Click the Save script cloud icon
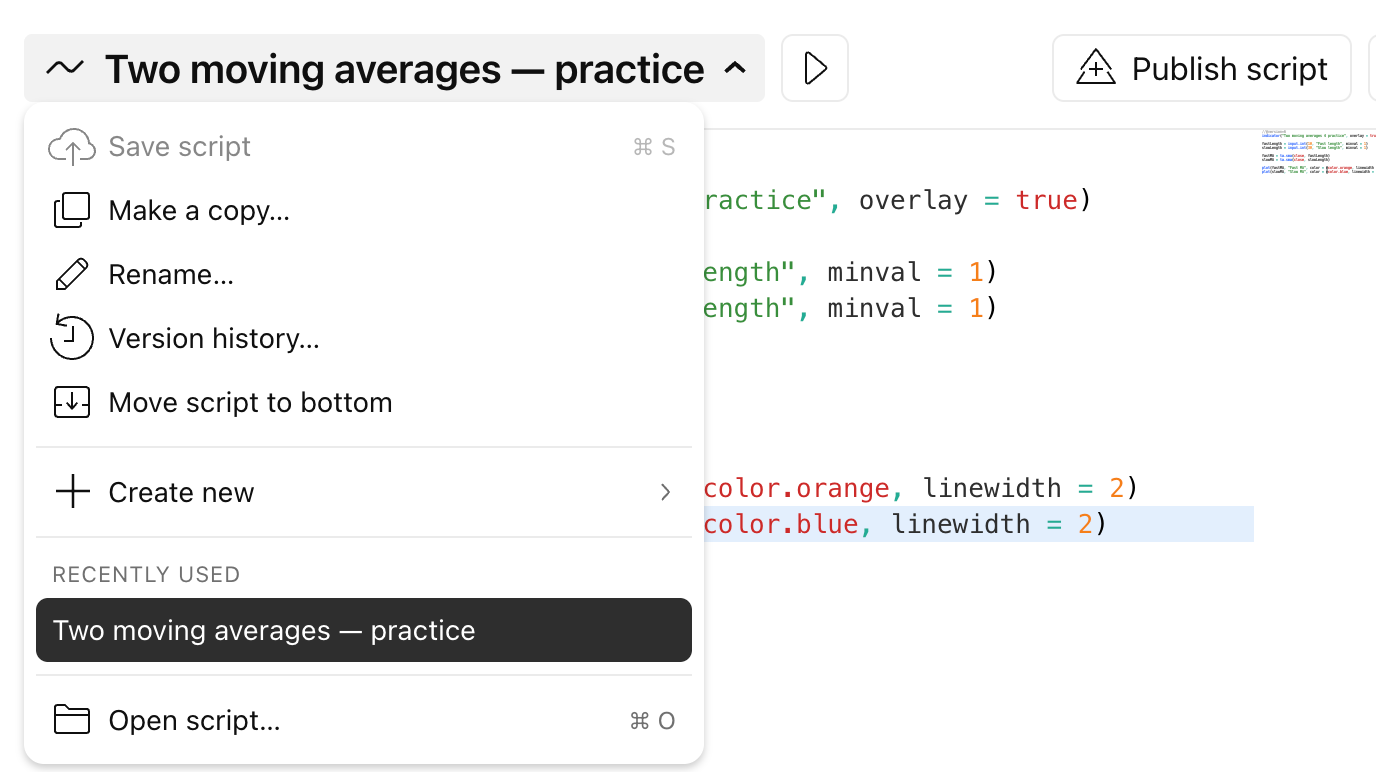 (x=72, y=147)
